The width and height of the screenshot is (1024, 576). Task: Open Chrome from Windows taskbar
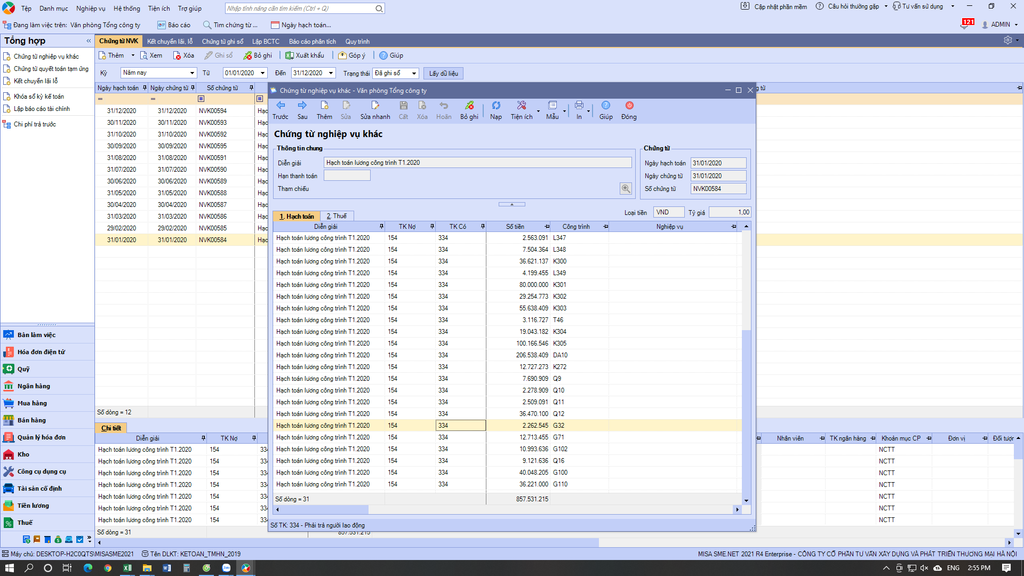107,568
